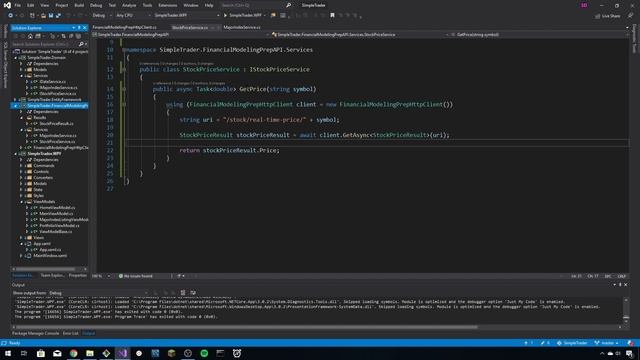Open Mail app from the taskbar
640x360 pixels.
pyautogui.click(x=57, y=353)
